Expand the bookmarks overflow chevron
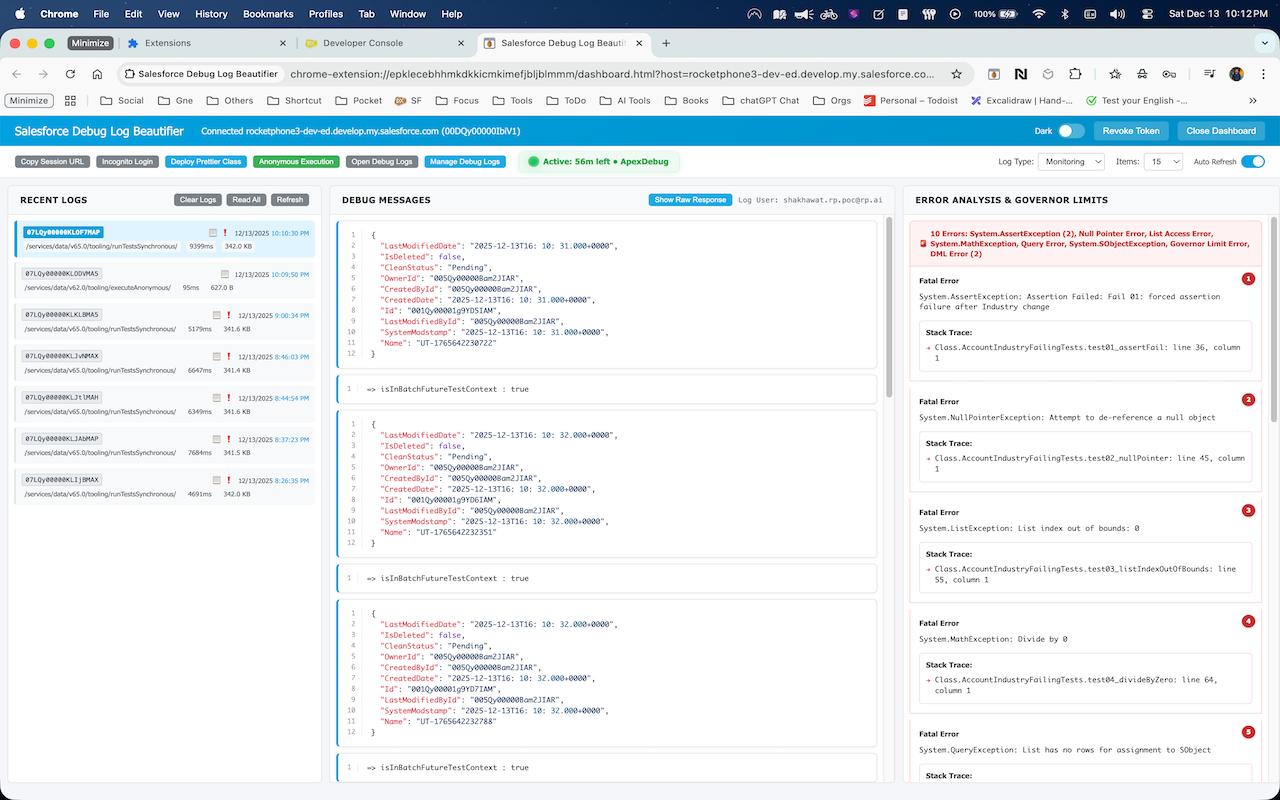Image resolution: width=1280 pixels, height=800 pixels. point(1253,100)
